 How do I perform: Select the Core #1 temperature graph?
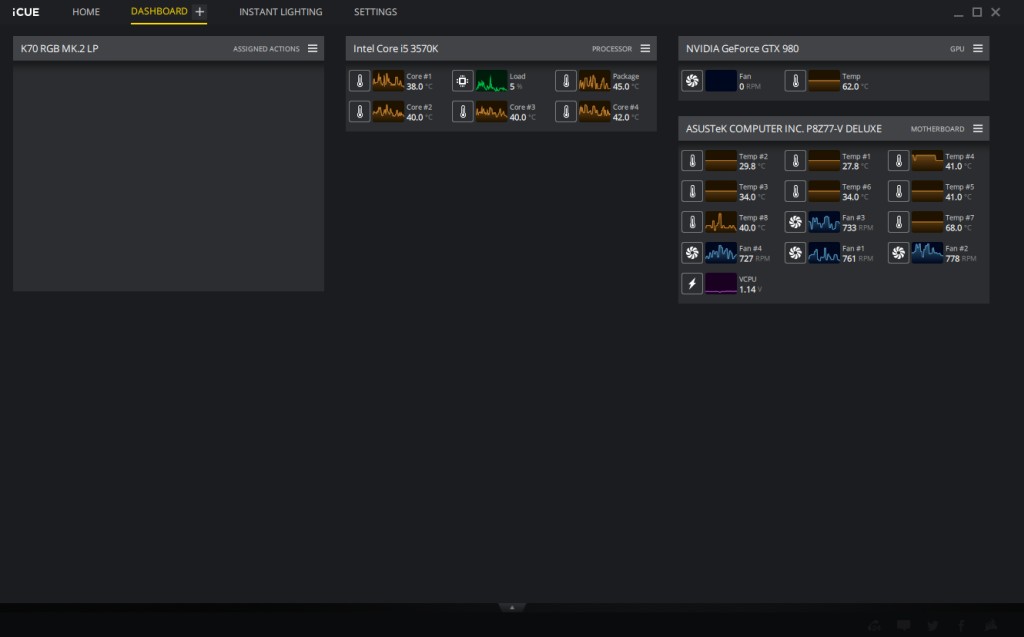pos(388,81)
